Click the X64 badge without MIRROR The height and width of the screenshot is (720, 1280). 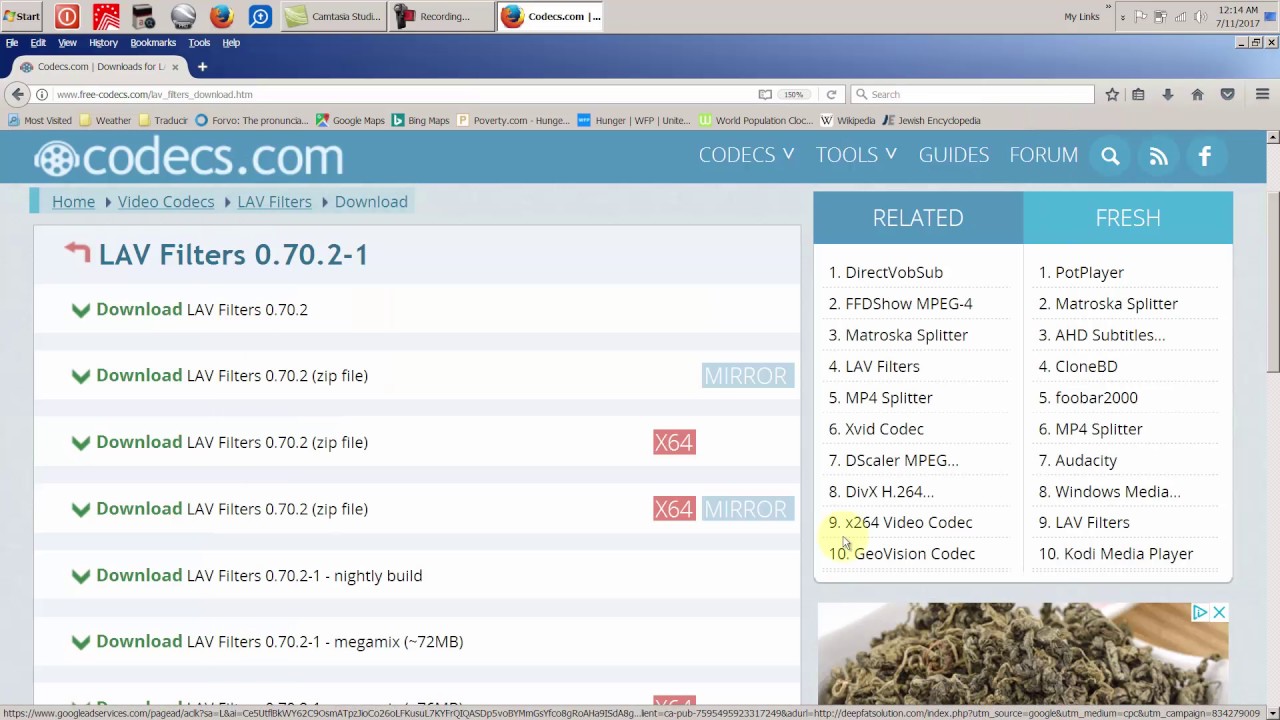[674, 442]
